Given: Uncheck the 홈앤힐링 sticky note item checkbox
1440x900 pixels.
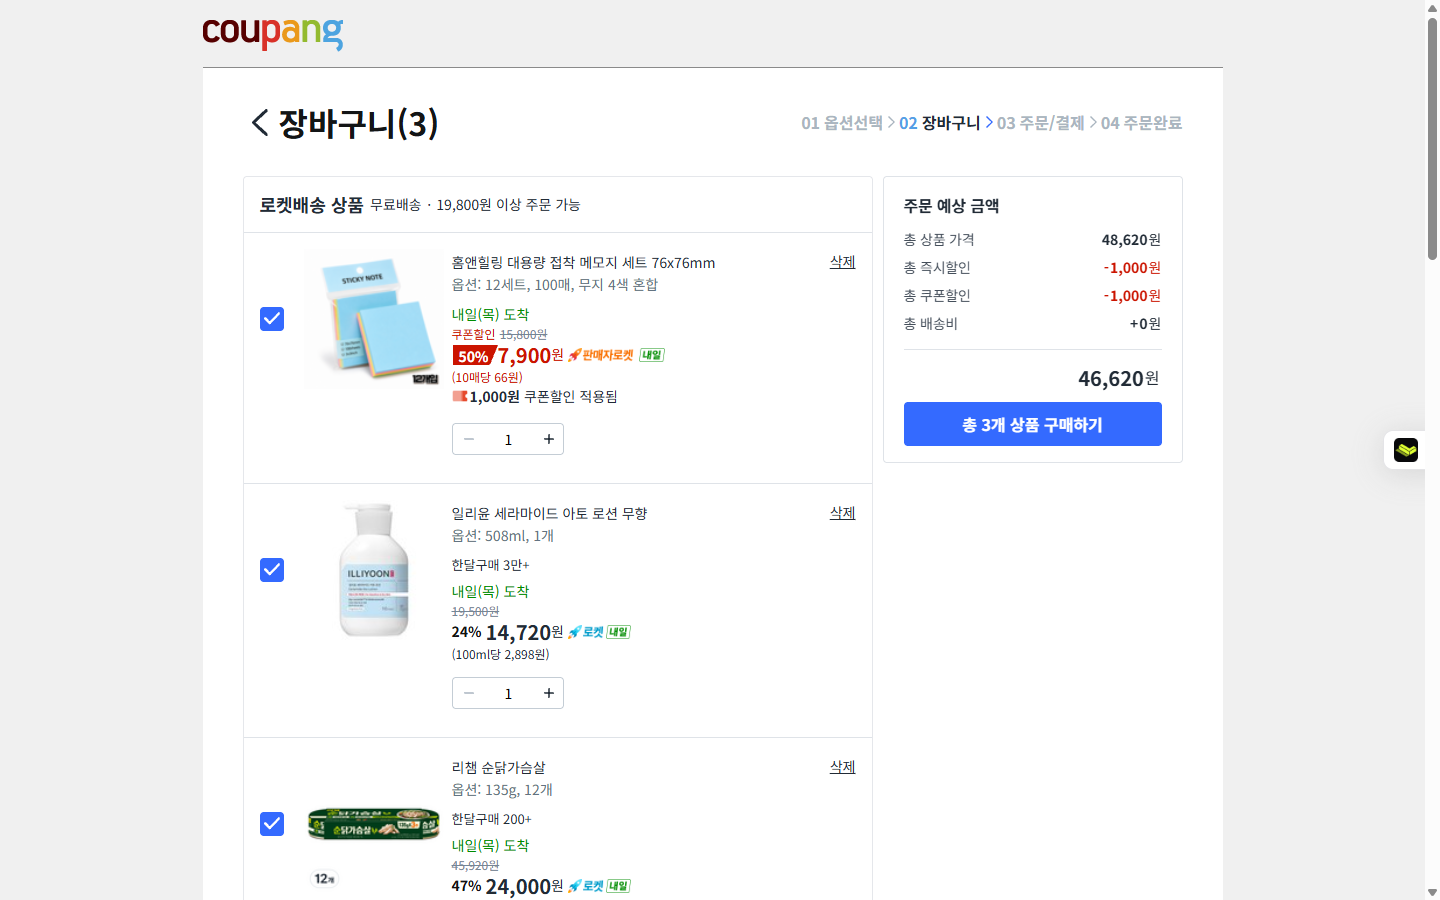Looking at the screenshot, I should (272, 319).
